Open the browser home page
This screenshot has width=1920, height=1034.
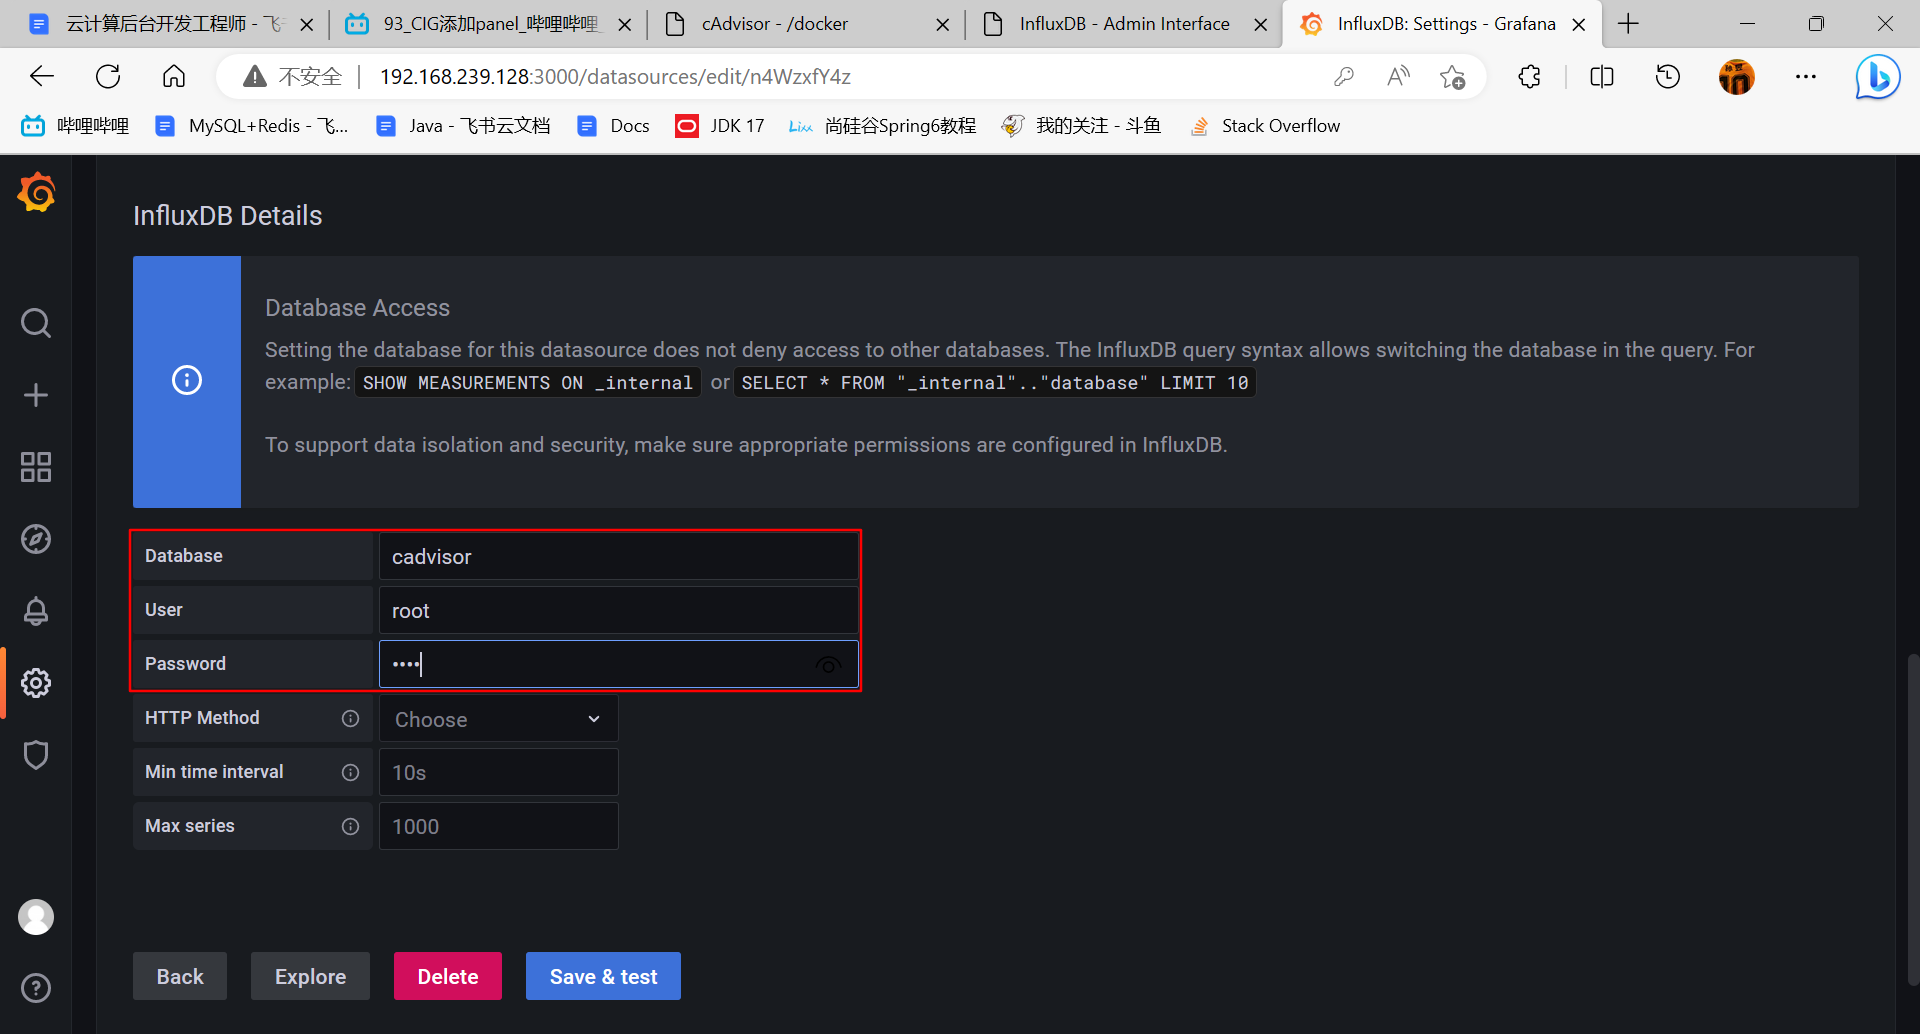174,76
